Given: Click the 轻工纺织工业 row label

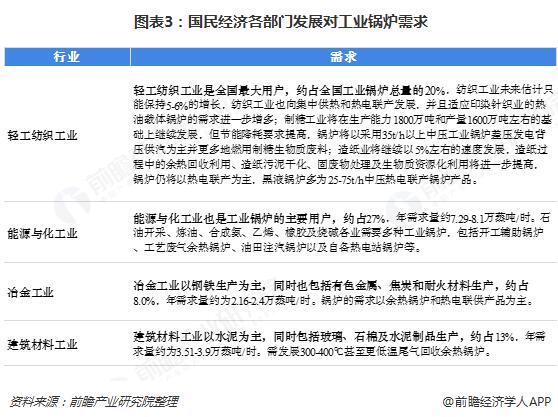Looking at the screenshot, I should point(42,136).
